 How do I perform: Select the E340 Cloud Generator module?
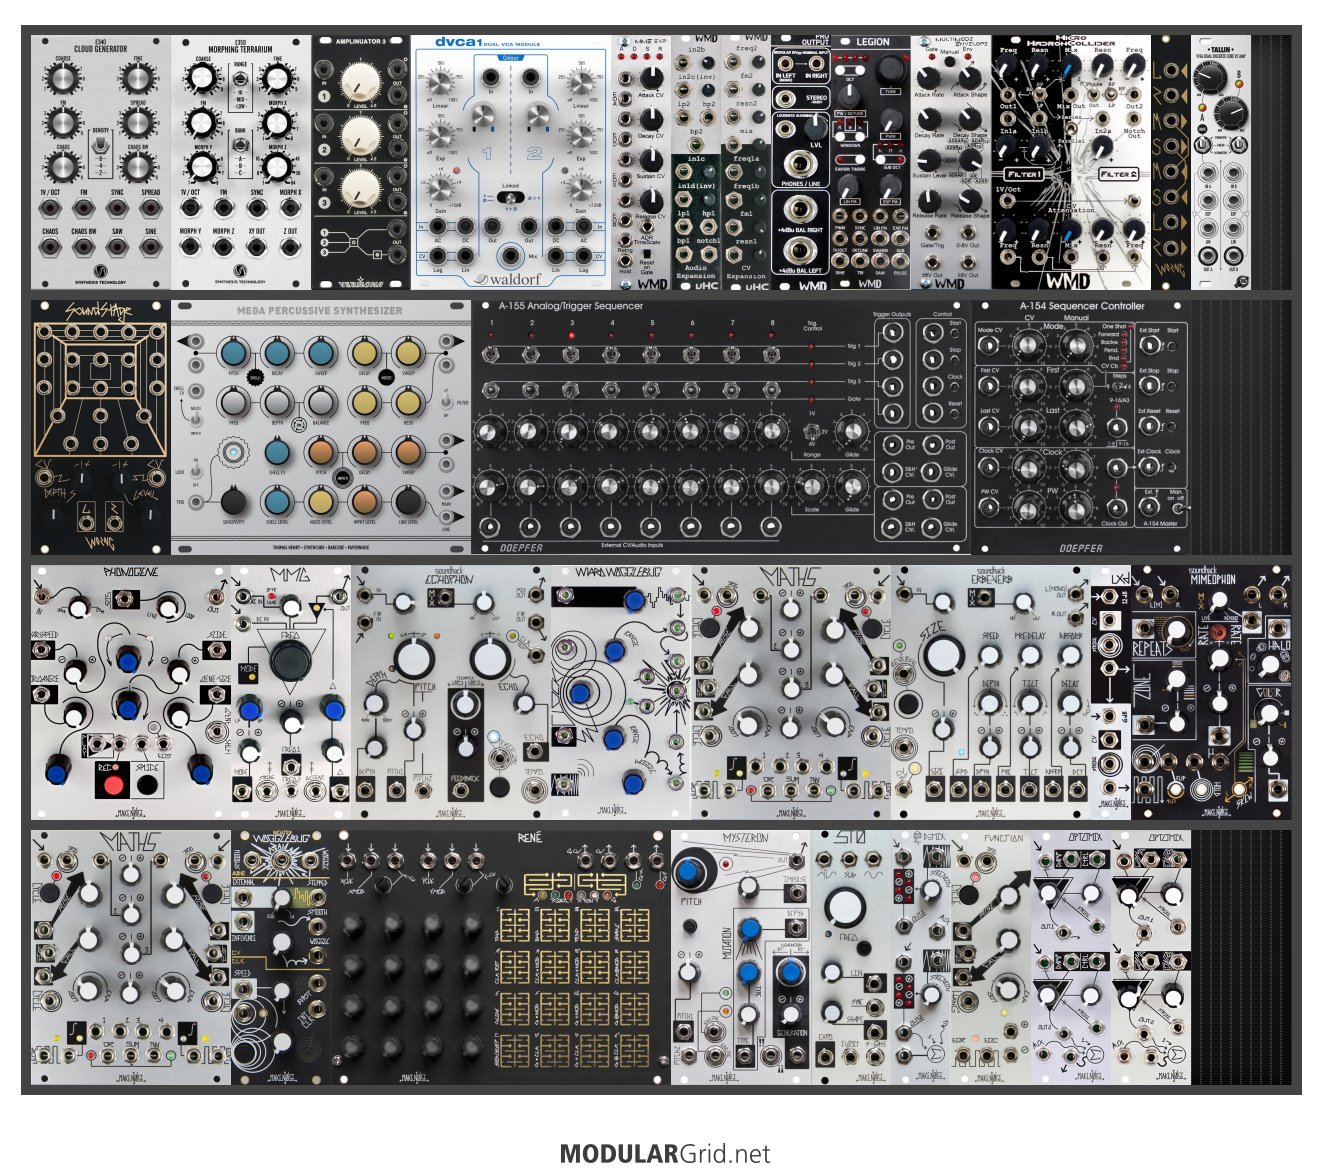pos(101,163)
